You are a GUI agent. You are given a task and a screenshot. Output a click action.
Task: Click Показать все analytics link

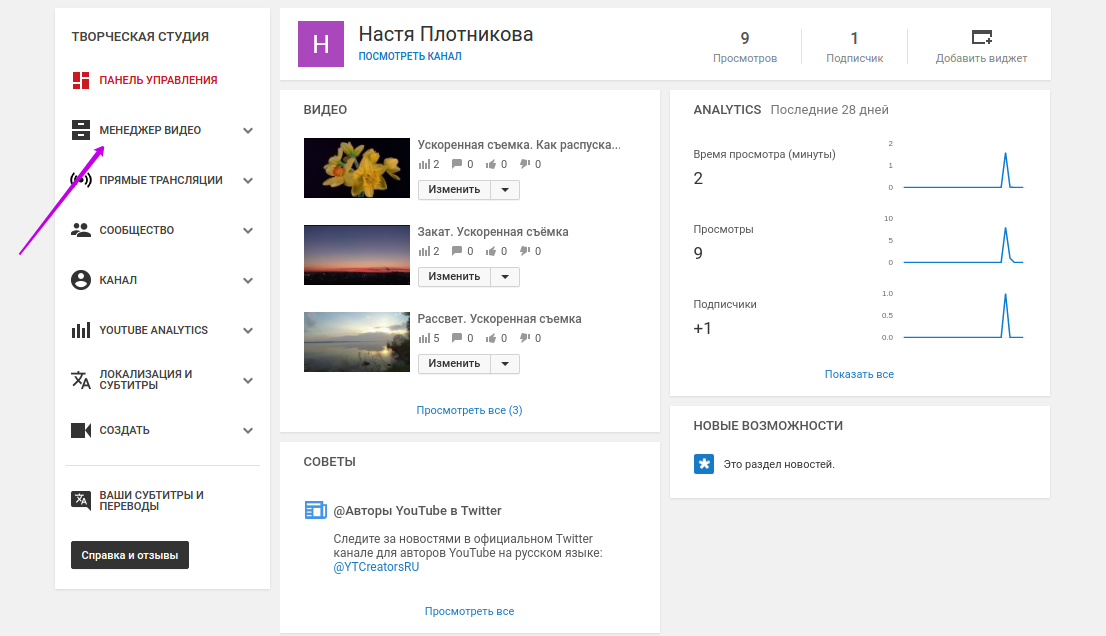859,374
